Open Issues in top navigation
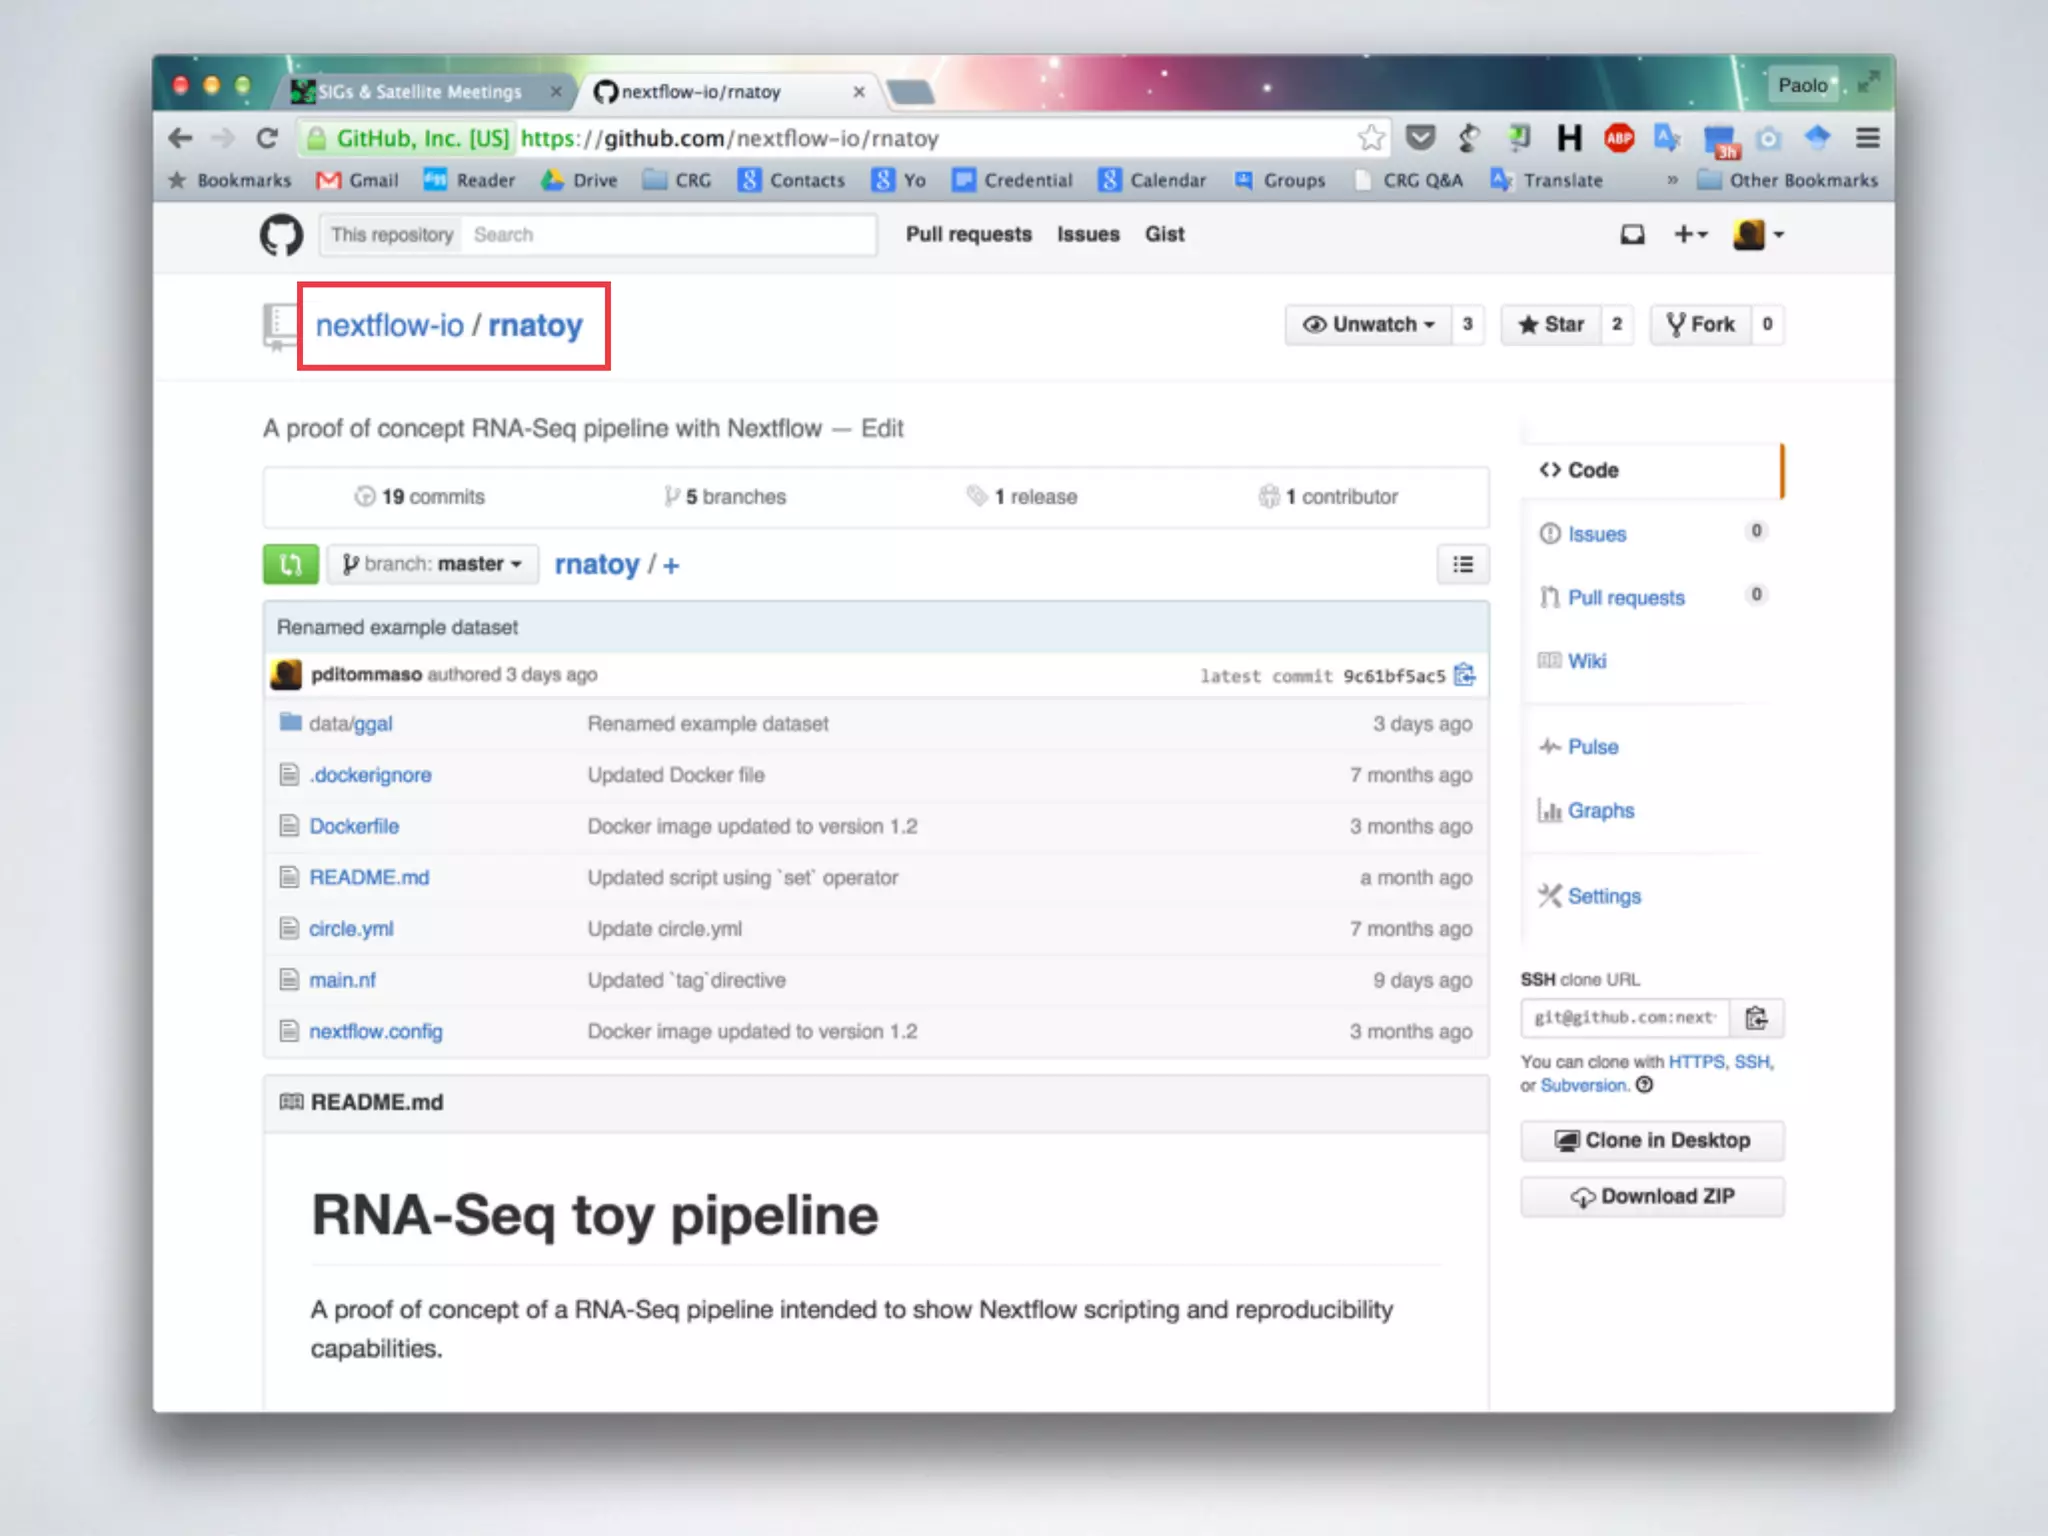 (x=1088, y=234)
